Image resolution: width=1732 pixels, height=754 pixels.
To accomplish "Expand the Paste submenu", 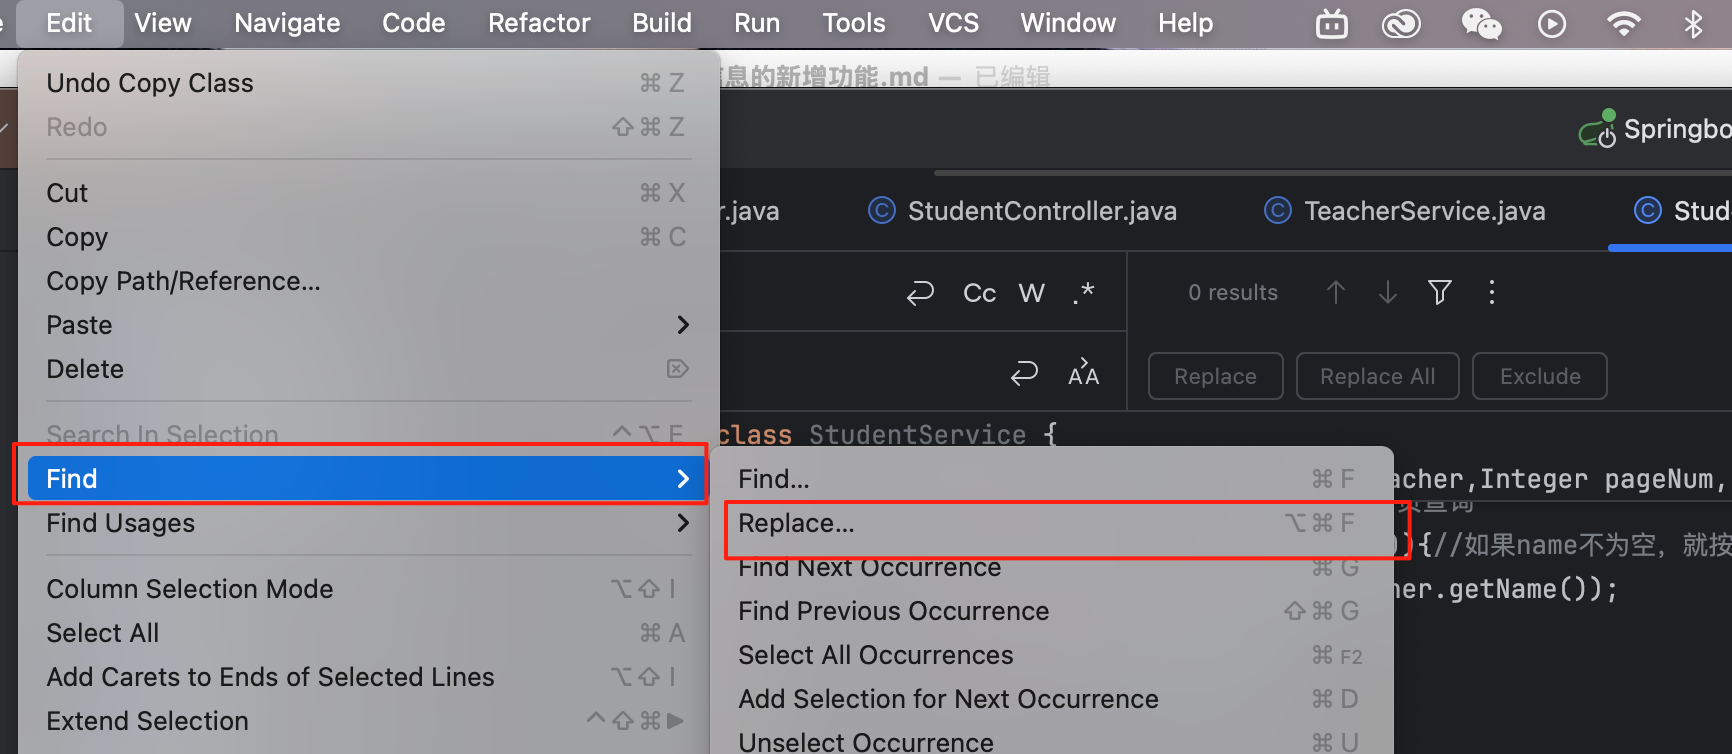I will [x=682, y=325].
